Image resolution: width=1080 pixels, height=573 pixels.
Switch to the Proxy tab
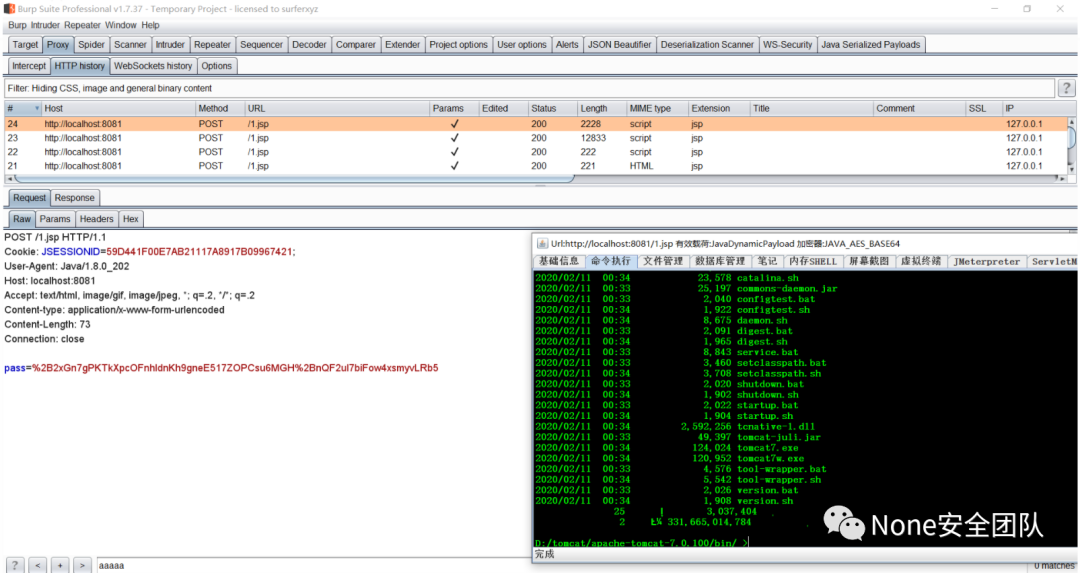pyautogui.click(x=58, y=45)
